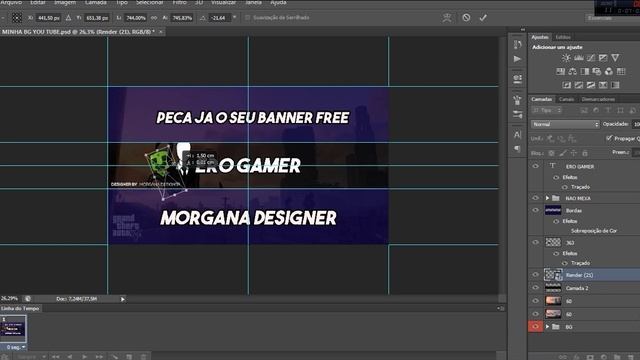Select the Bordas layer thumbnail
The width and height of the screenshot is (640, 360).
pos(553,210)
